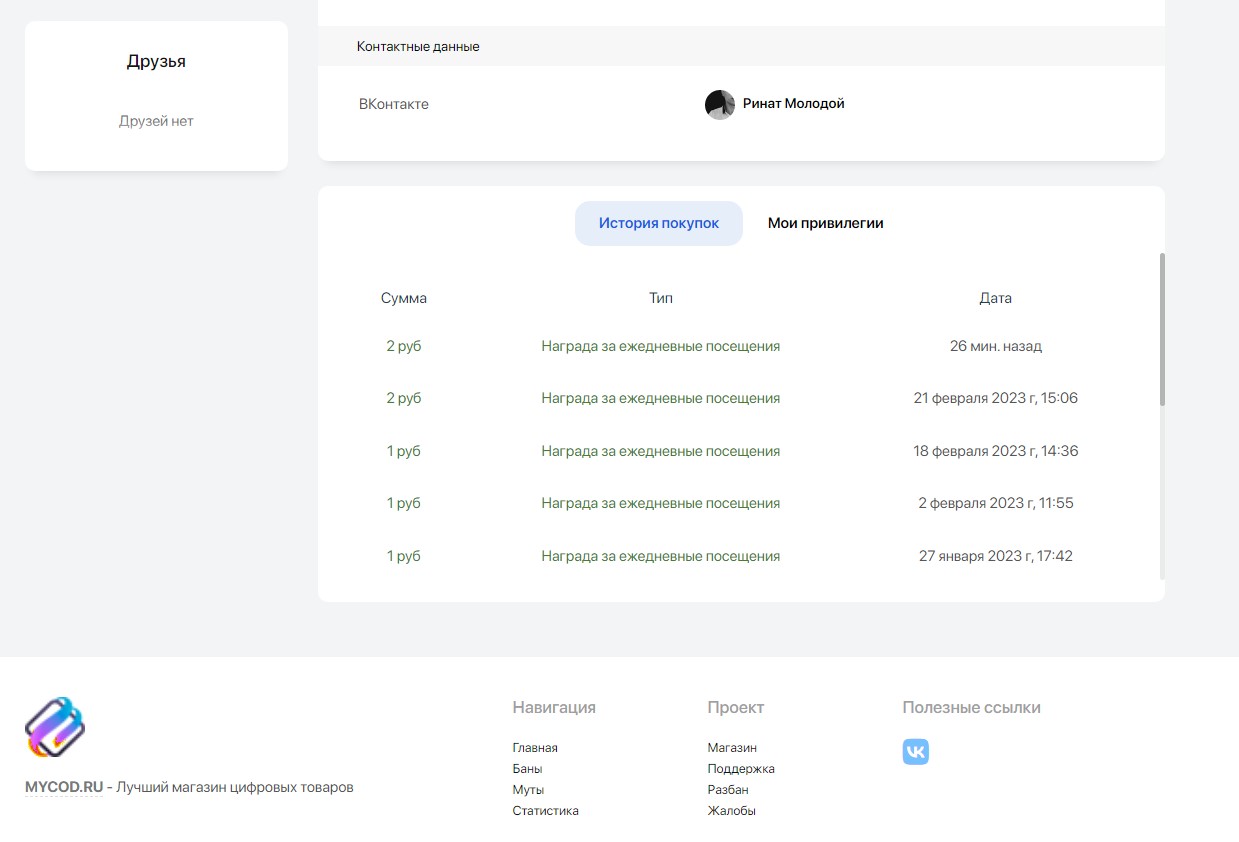Go to Главная in footer navigation
The width and height of the screenshot is (1239, 842).
click(535, 748)
